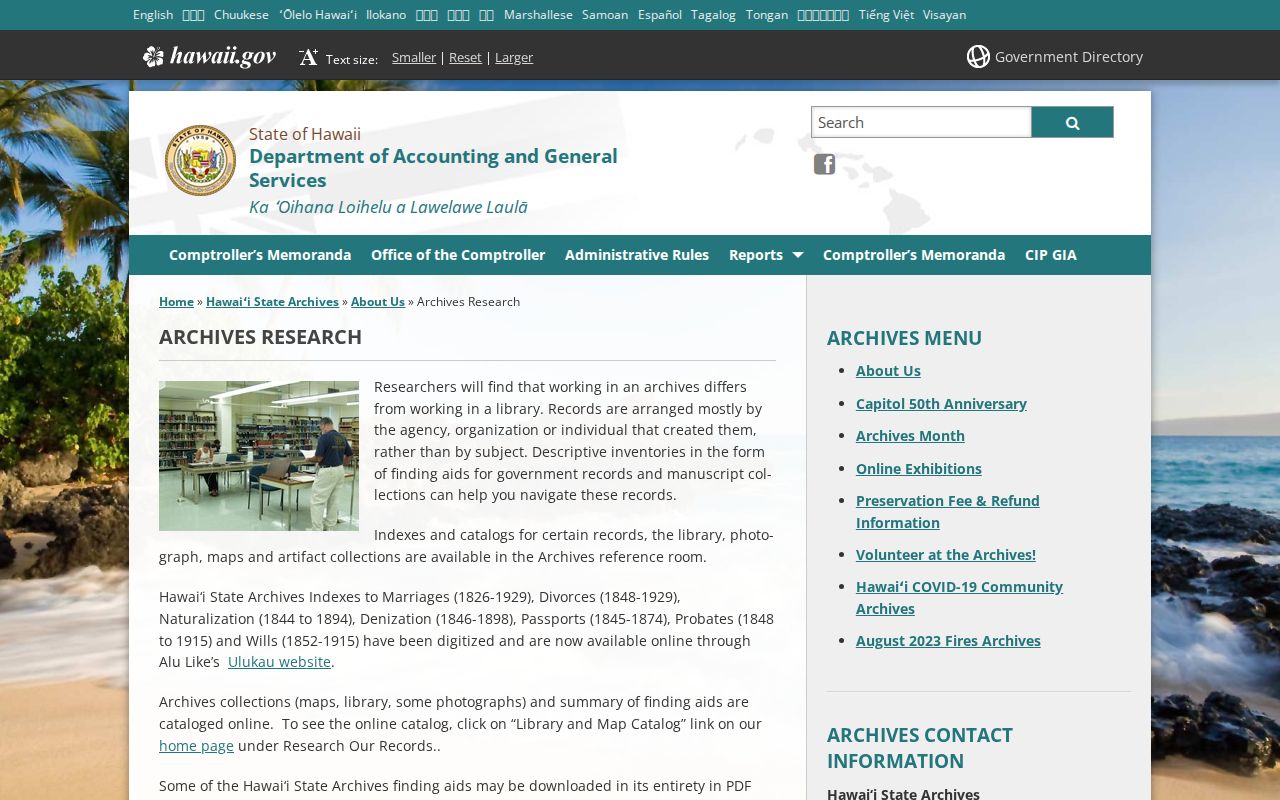Click the Government Directory globe icon
Viewport: 1280px width, 800px height.
(978, 56)
